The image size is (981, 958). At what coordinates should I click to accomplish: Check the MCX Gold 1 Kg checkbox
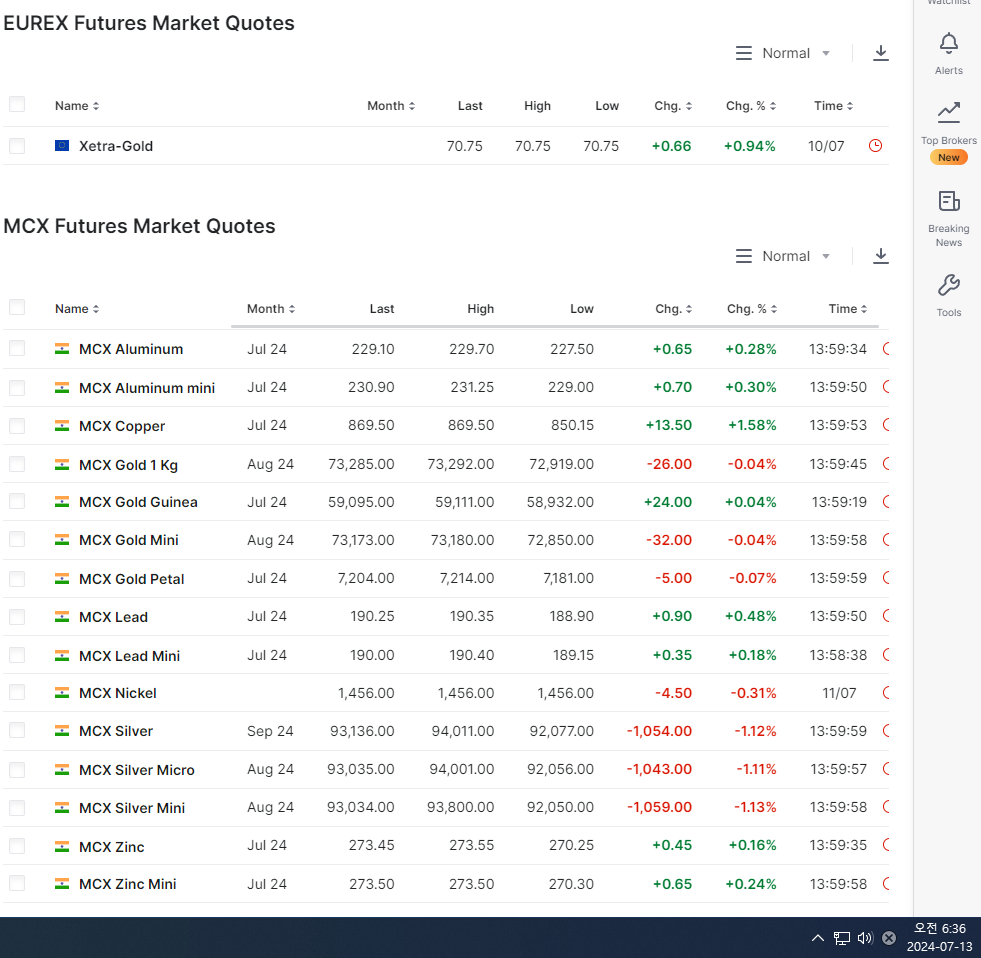tap(17, 464)
